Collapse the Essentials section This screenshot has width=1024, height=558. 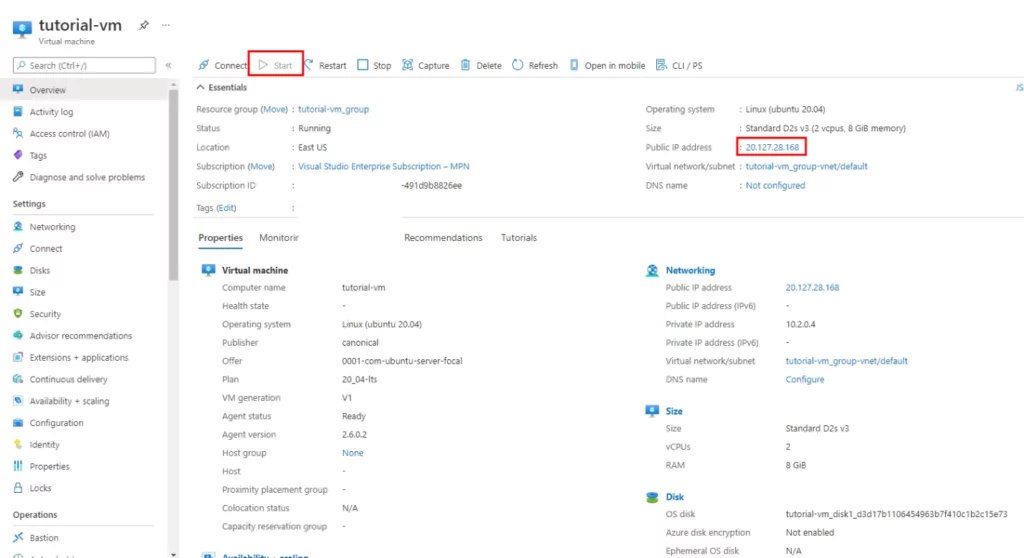click(x=221, y=88)
